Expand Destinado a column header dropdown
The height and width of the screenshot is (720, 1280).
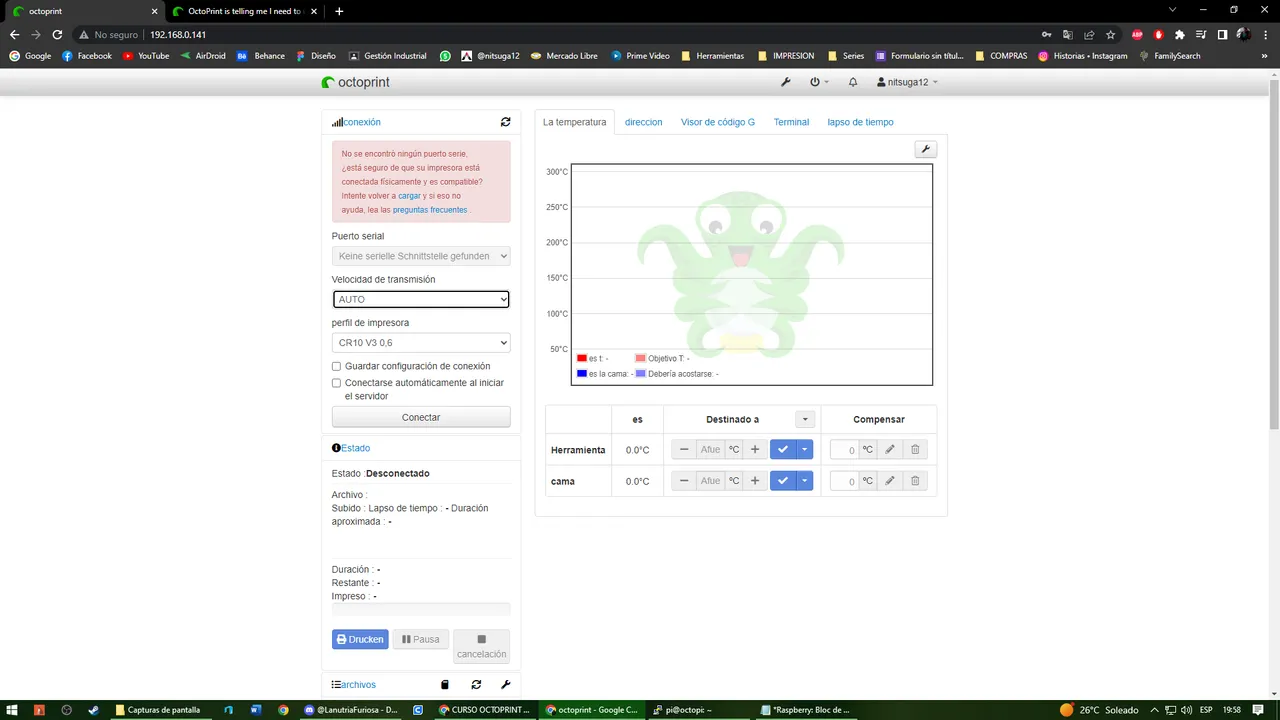click(805, 419)
